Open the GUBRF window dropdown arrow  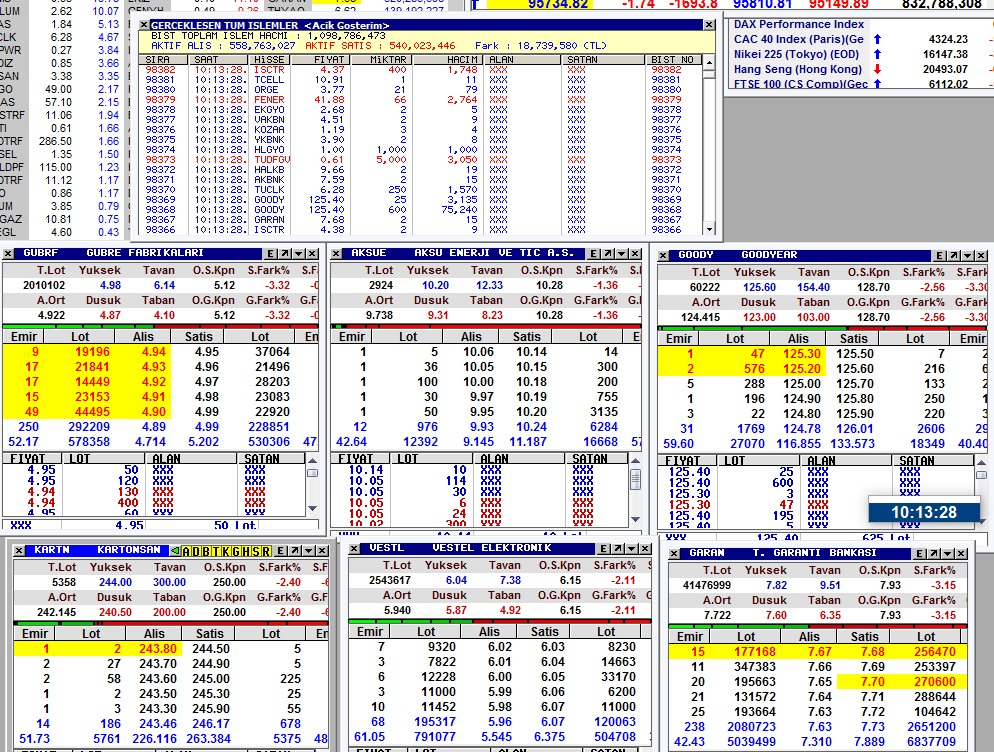[300, 254]
